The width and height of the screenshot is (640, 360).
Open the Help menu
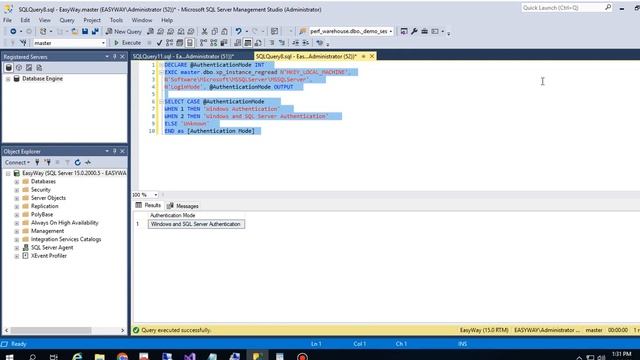(x=167, y=20)
